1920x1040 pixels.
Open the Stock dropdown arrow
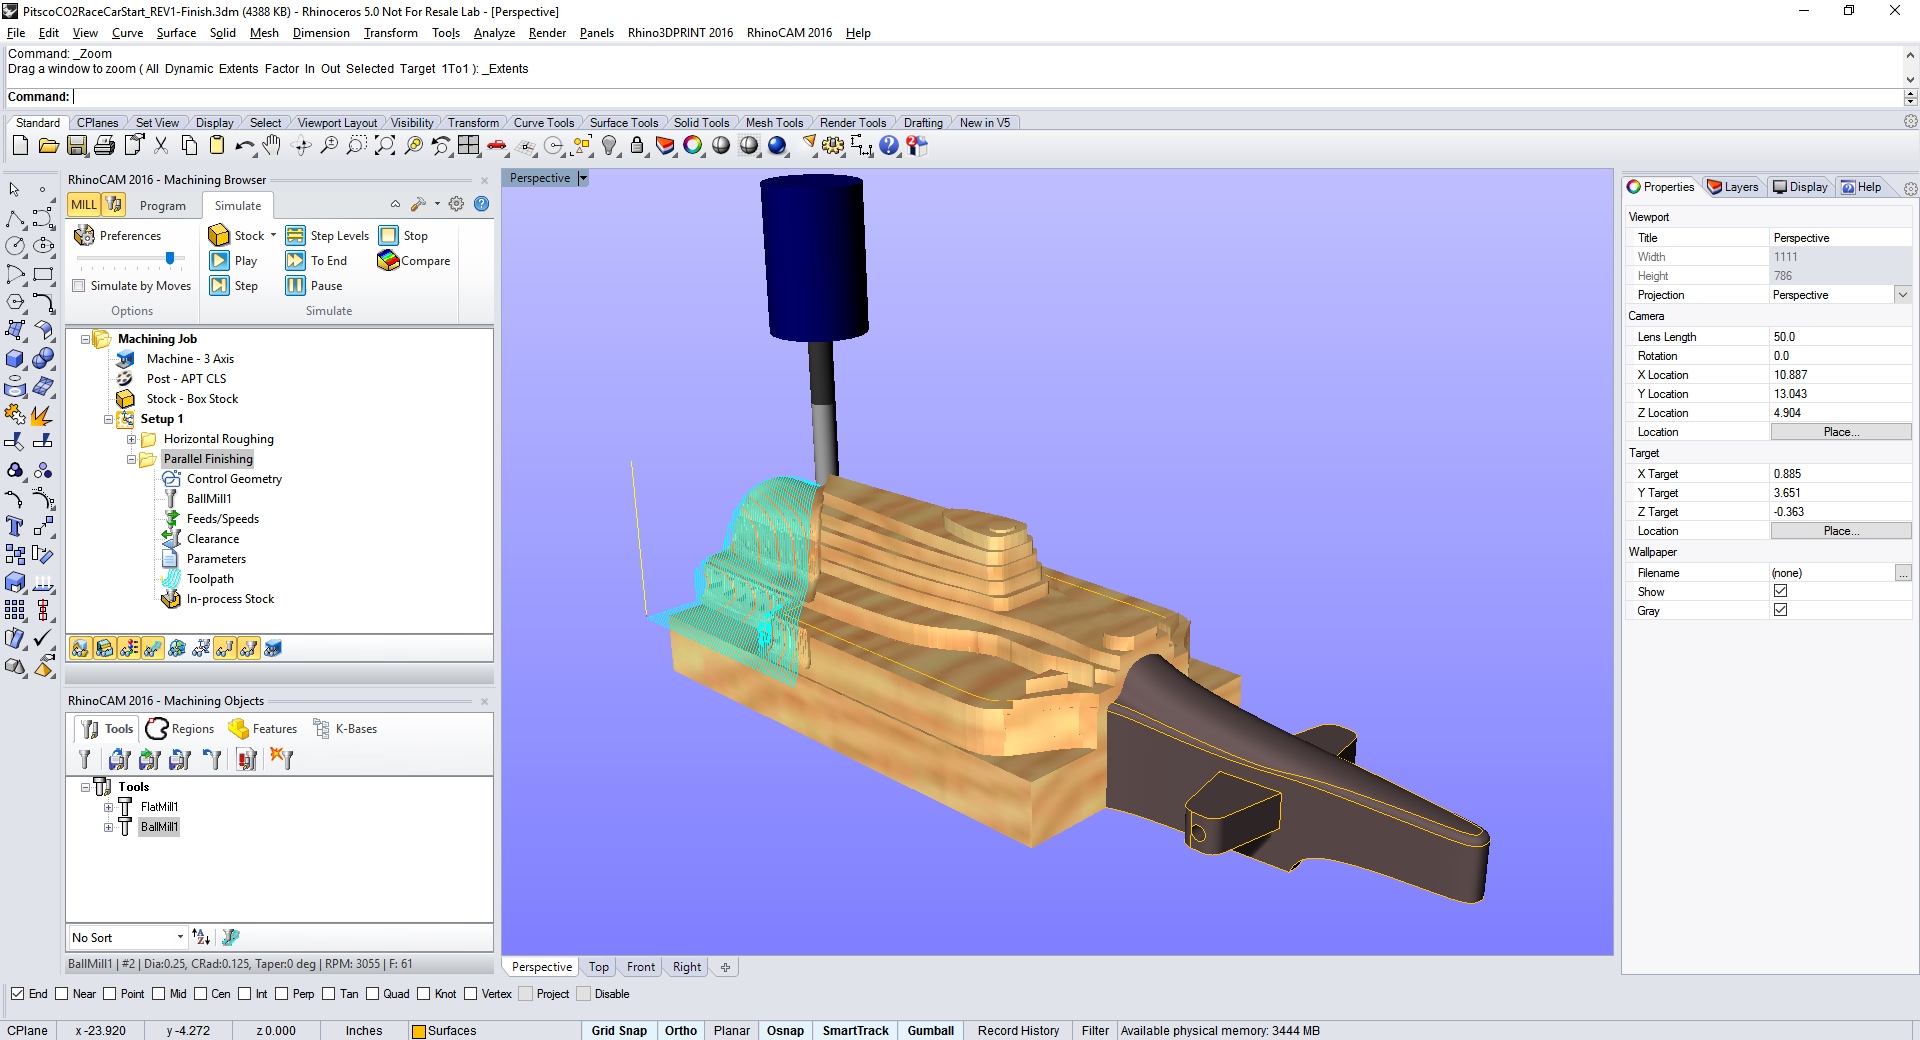coord(273,236)
